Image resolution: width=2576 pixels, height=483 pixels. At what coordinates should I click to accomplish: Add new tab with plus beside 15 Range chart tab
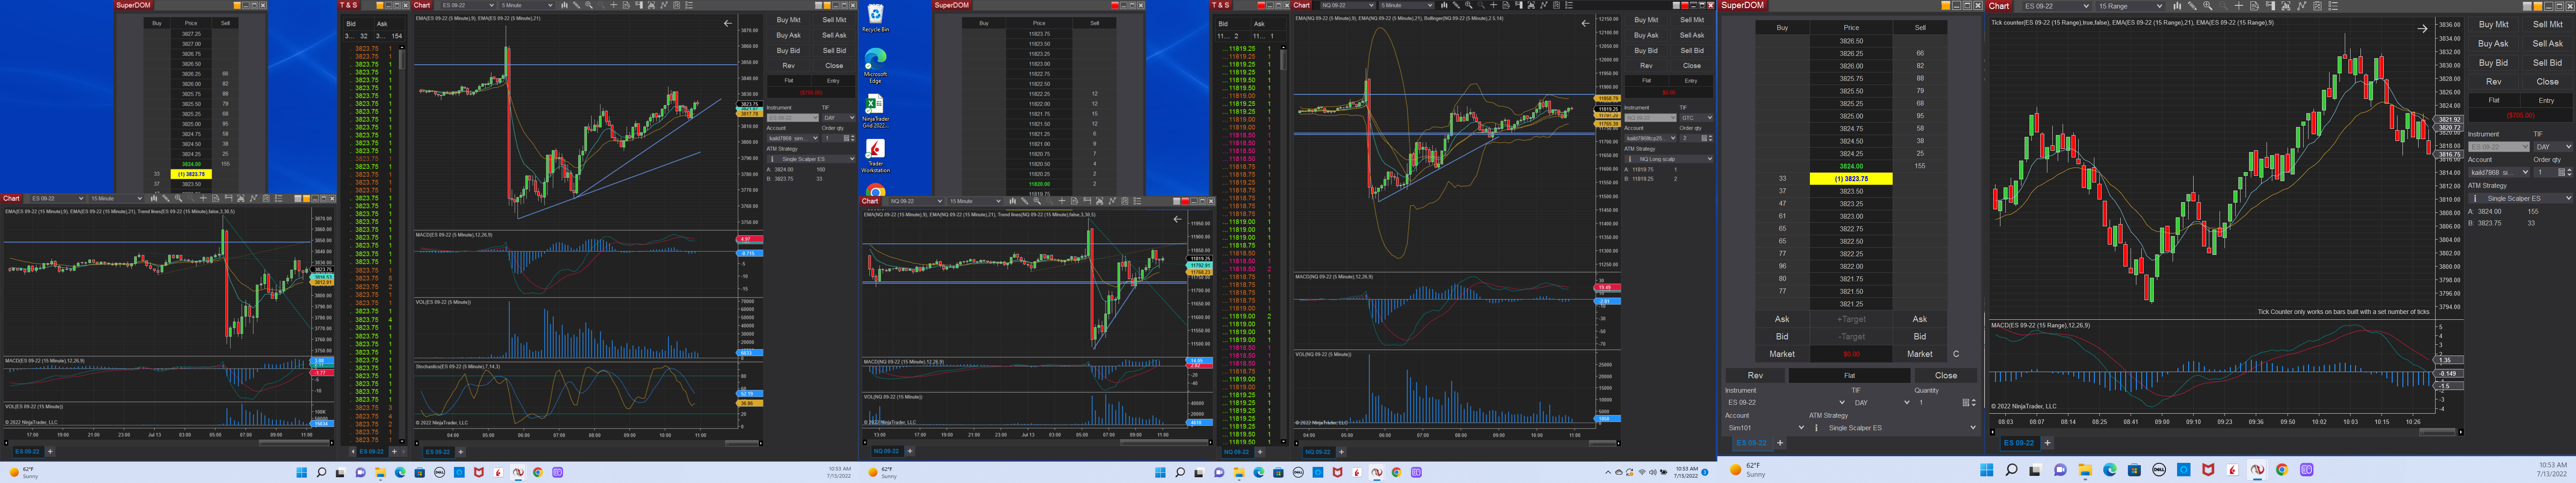[x=2047, y=443]
